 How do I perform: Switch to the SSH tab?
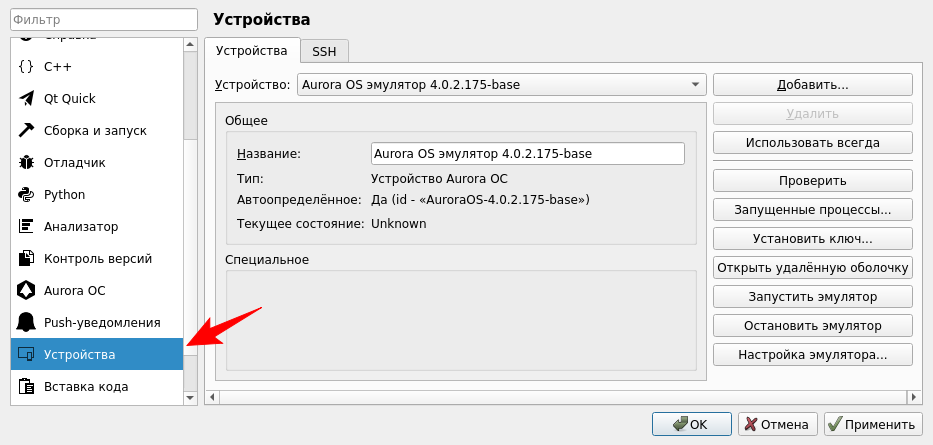coord(324,51)
